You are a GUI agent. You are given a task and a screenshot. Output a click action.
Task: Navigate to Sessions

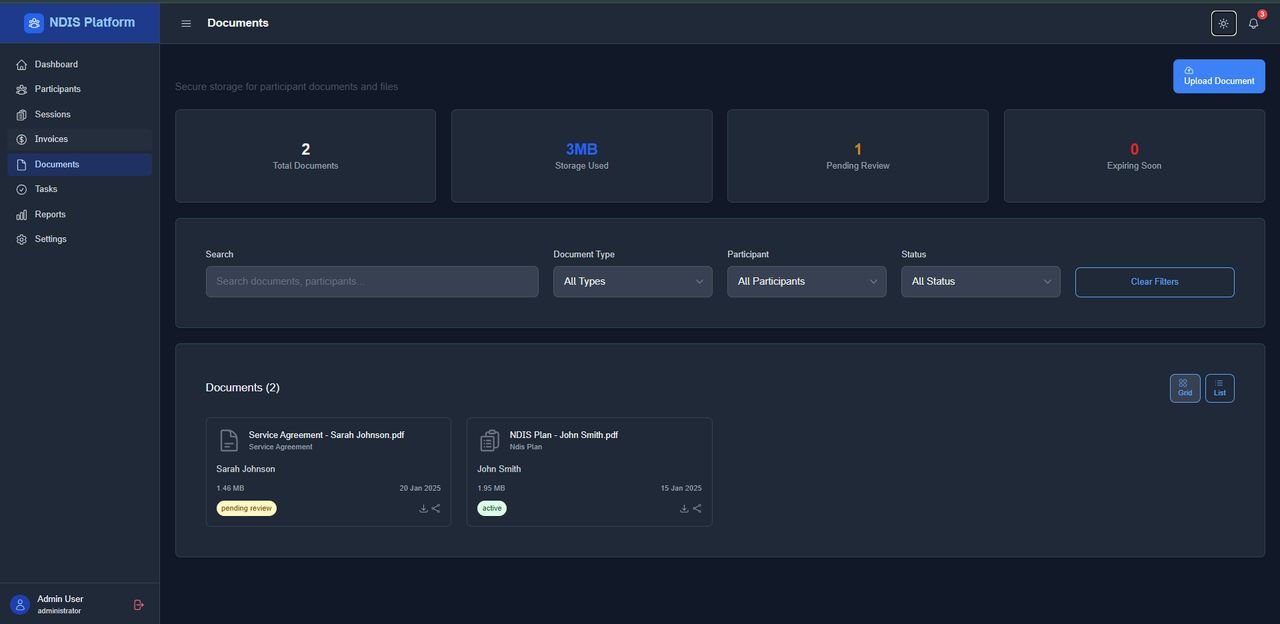80,114
